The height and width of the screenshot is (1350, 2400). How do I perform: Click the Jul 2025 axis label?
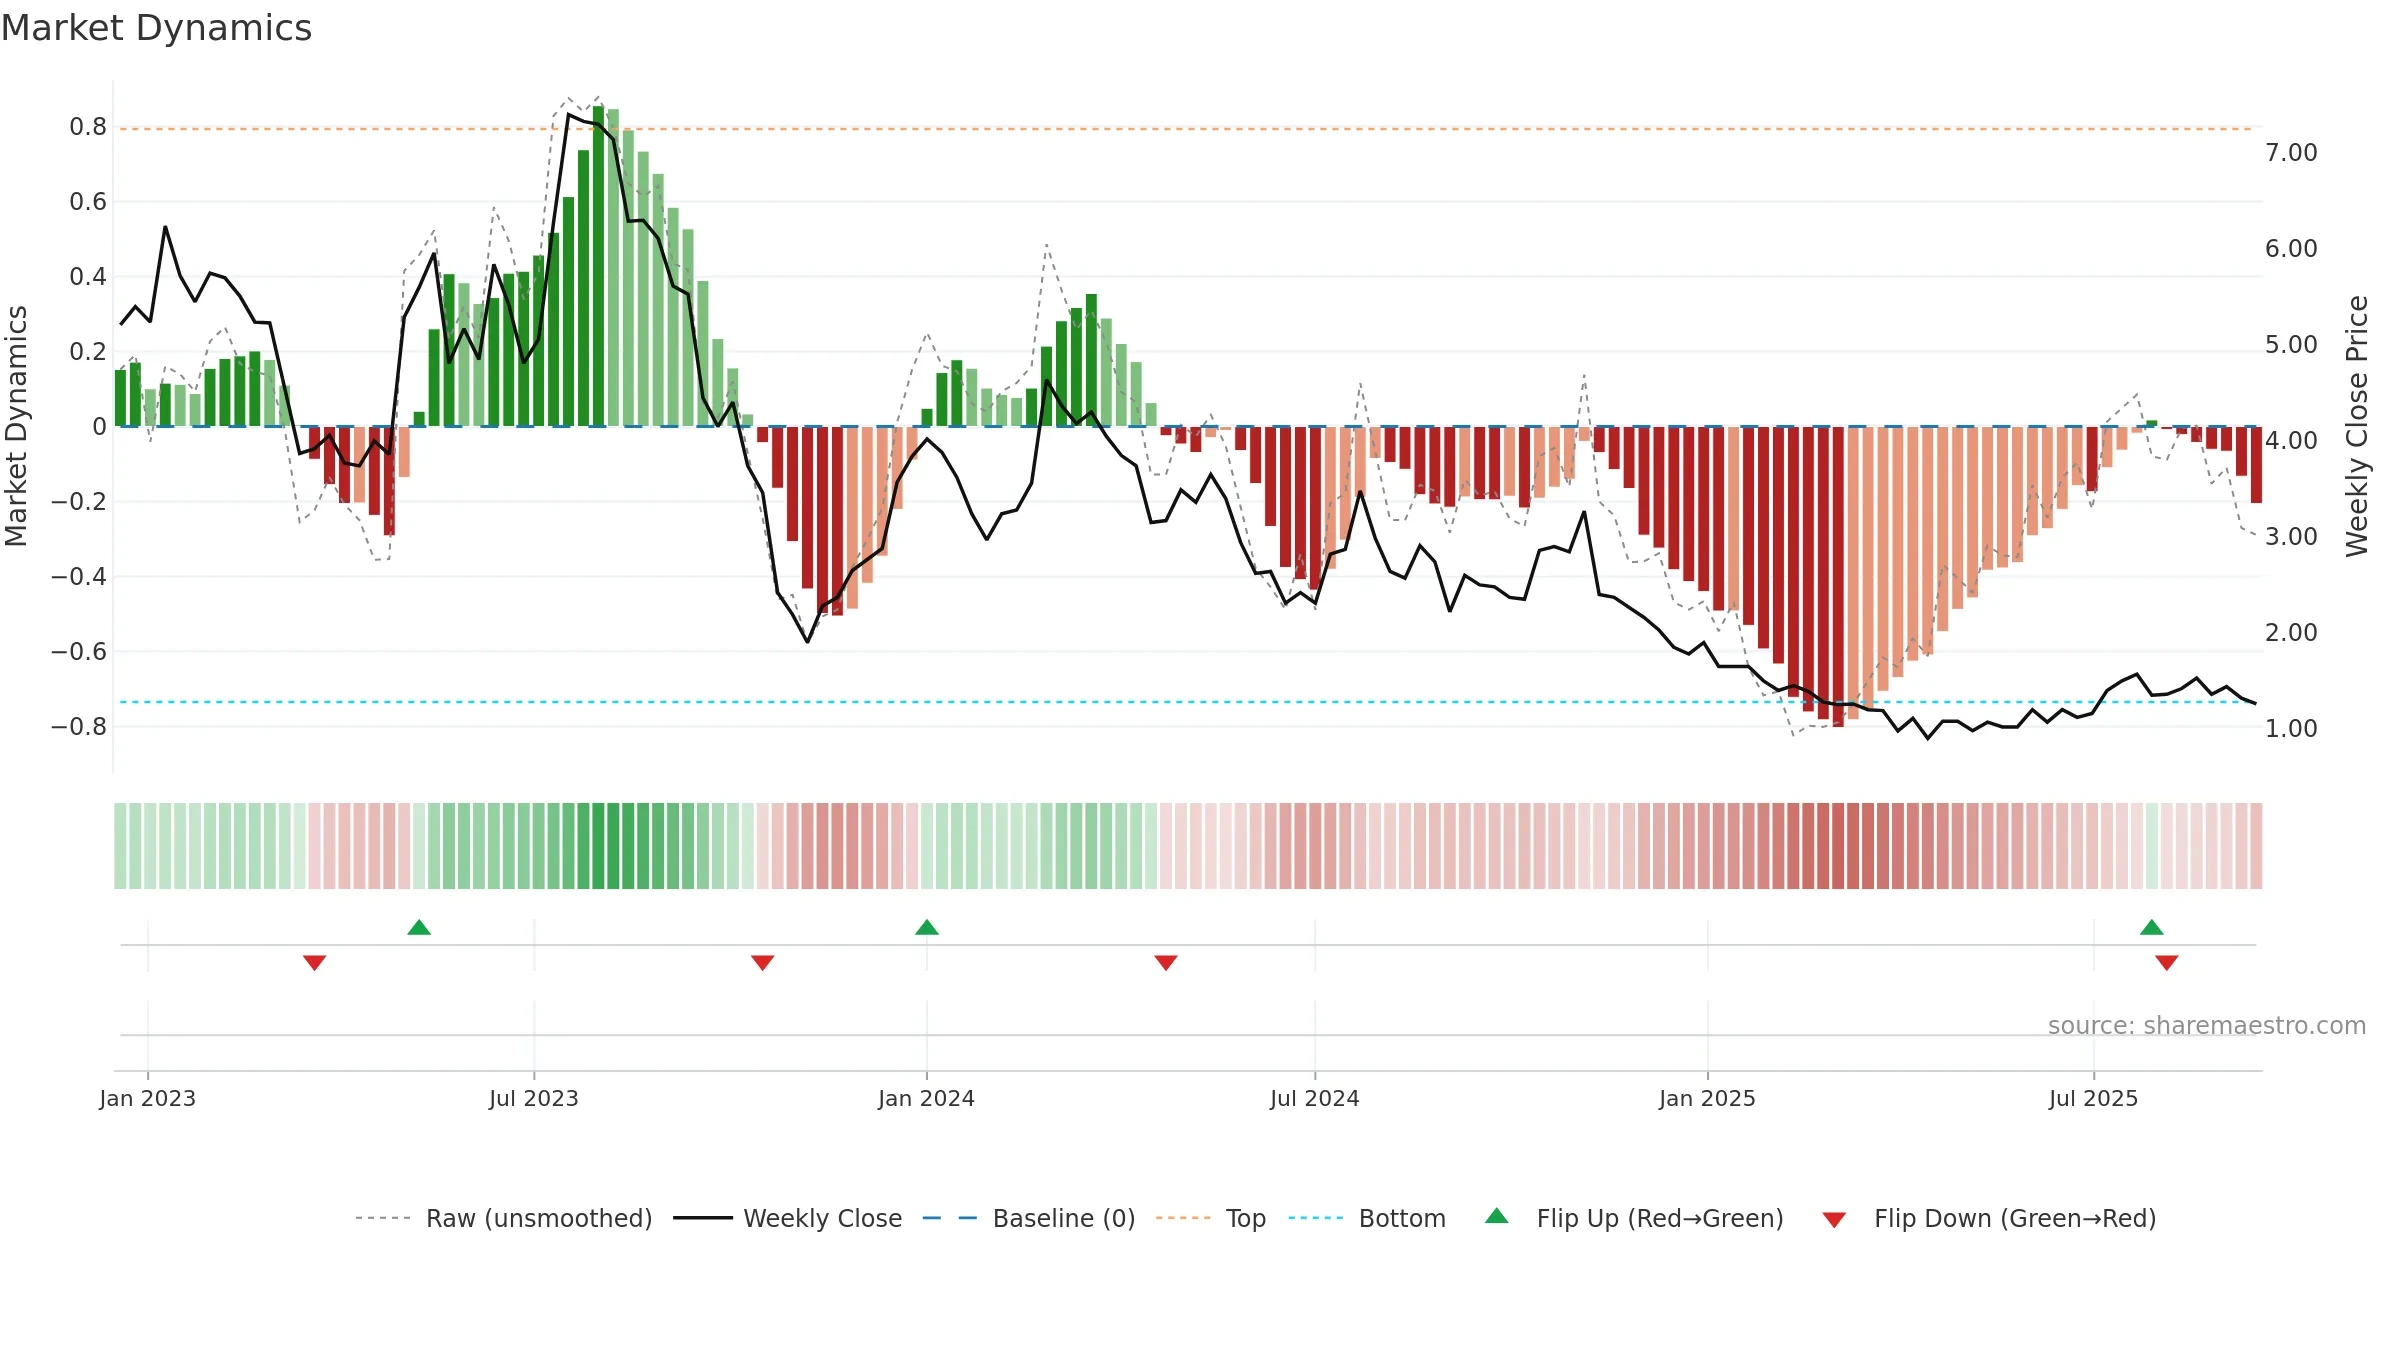[x=2094, y=1098]
